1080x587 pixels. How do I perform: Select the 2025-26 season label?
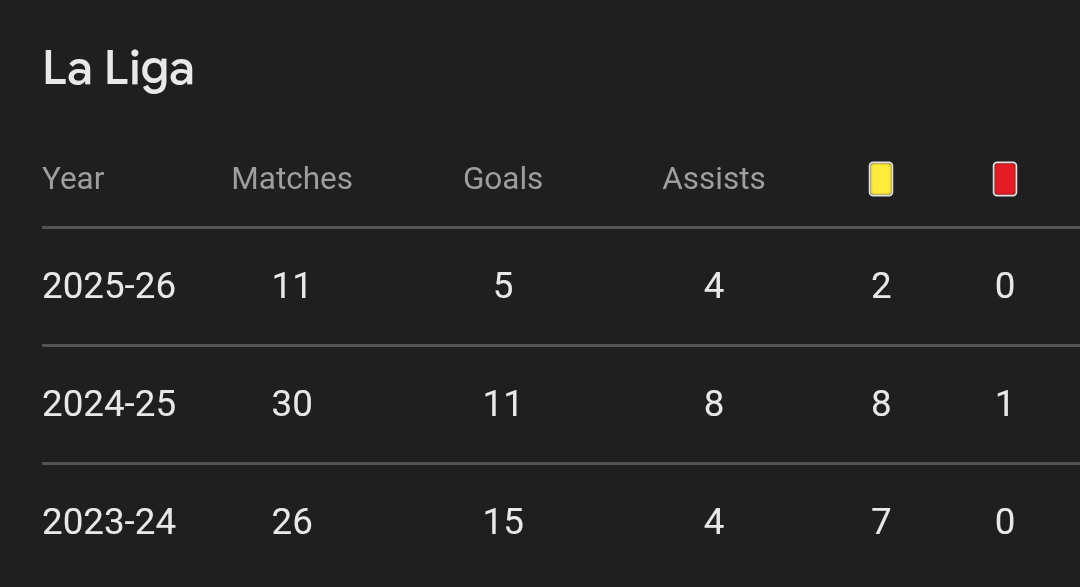[109, 286]
